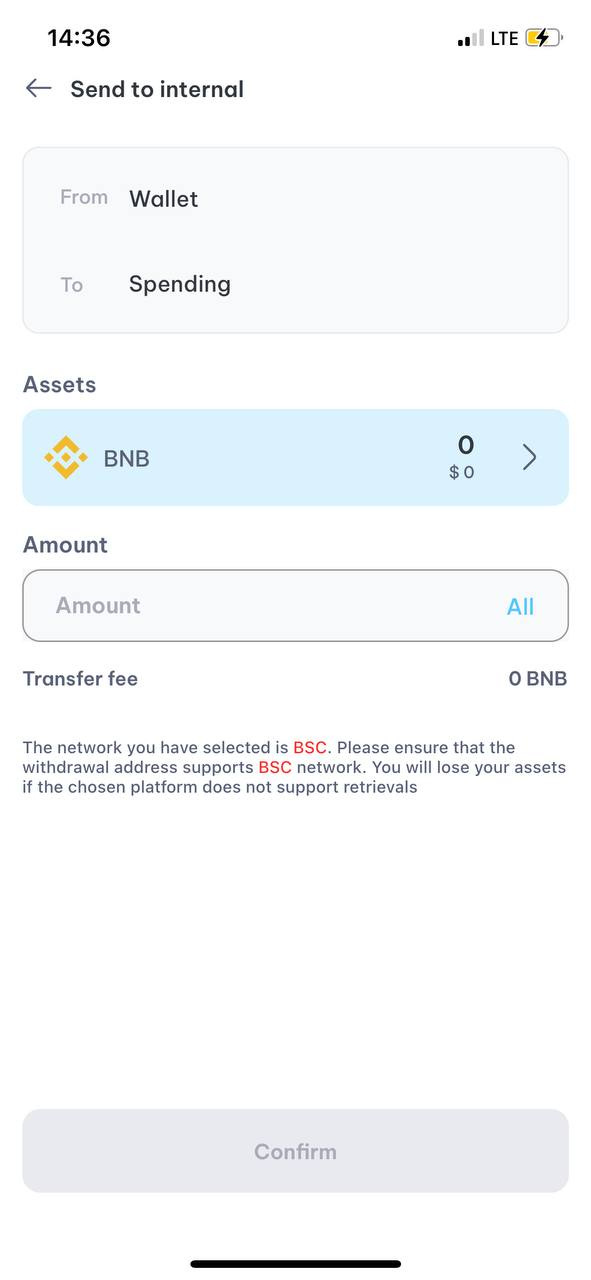Click the LTE network indicator
The image size is (591, 1280).
pyautogui.click(x=501, y=37)
